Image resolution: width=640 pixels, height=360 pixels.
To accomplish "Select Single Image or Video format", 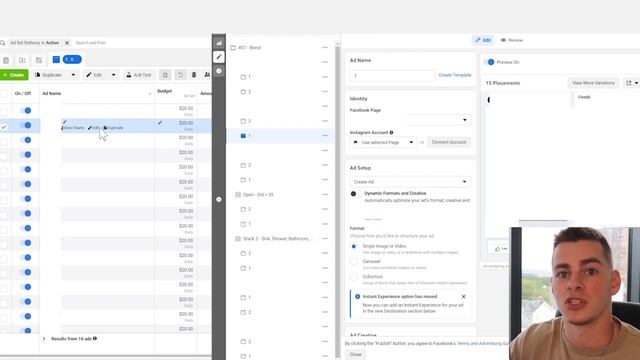I will pyautogui.click(x=354, y=247).
